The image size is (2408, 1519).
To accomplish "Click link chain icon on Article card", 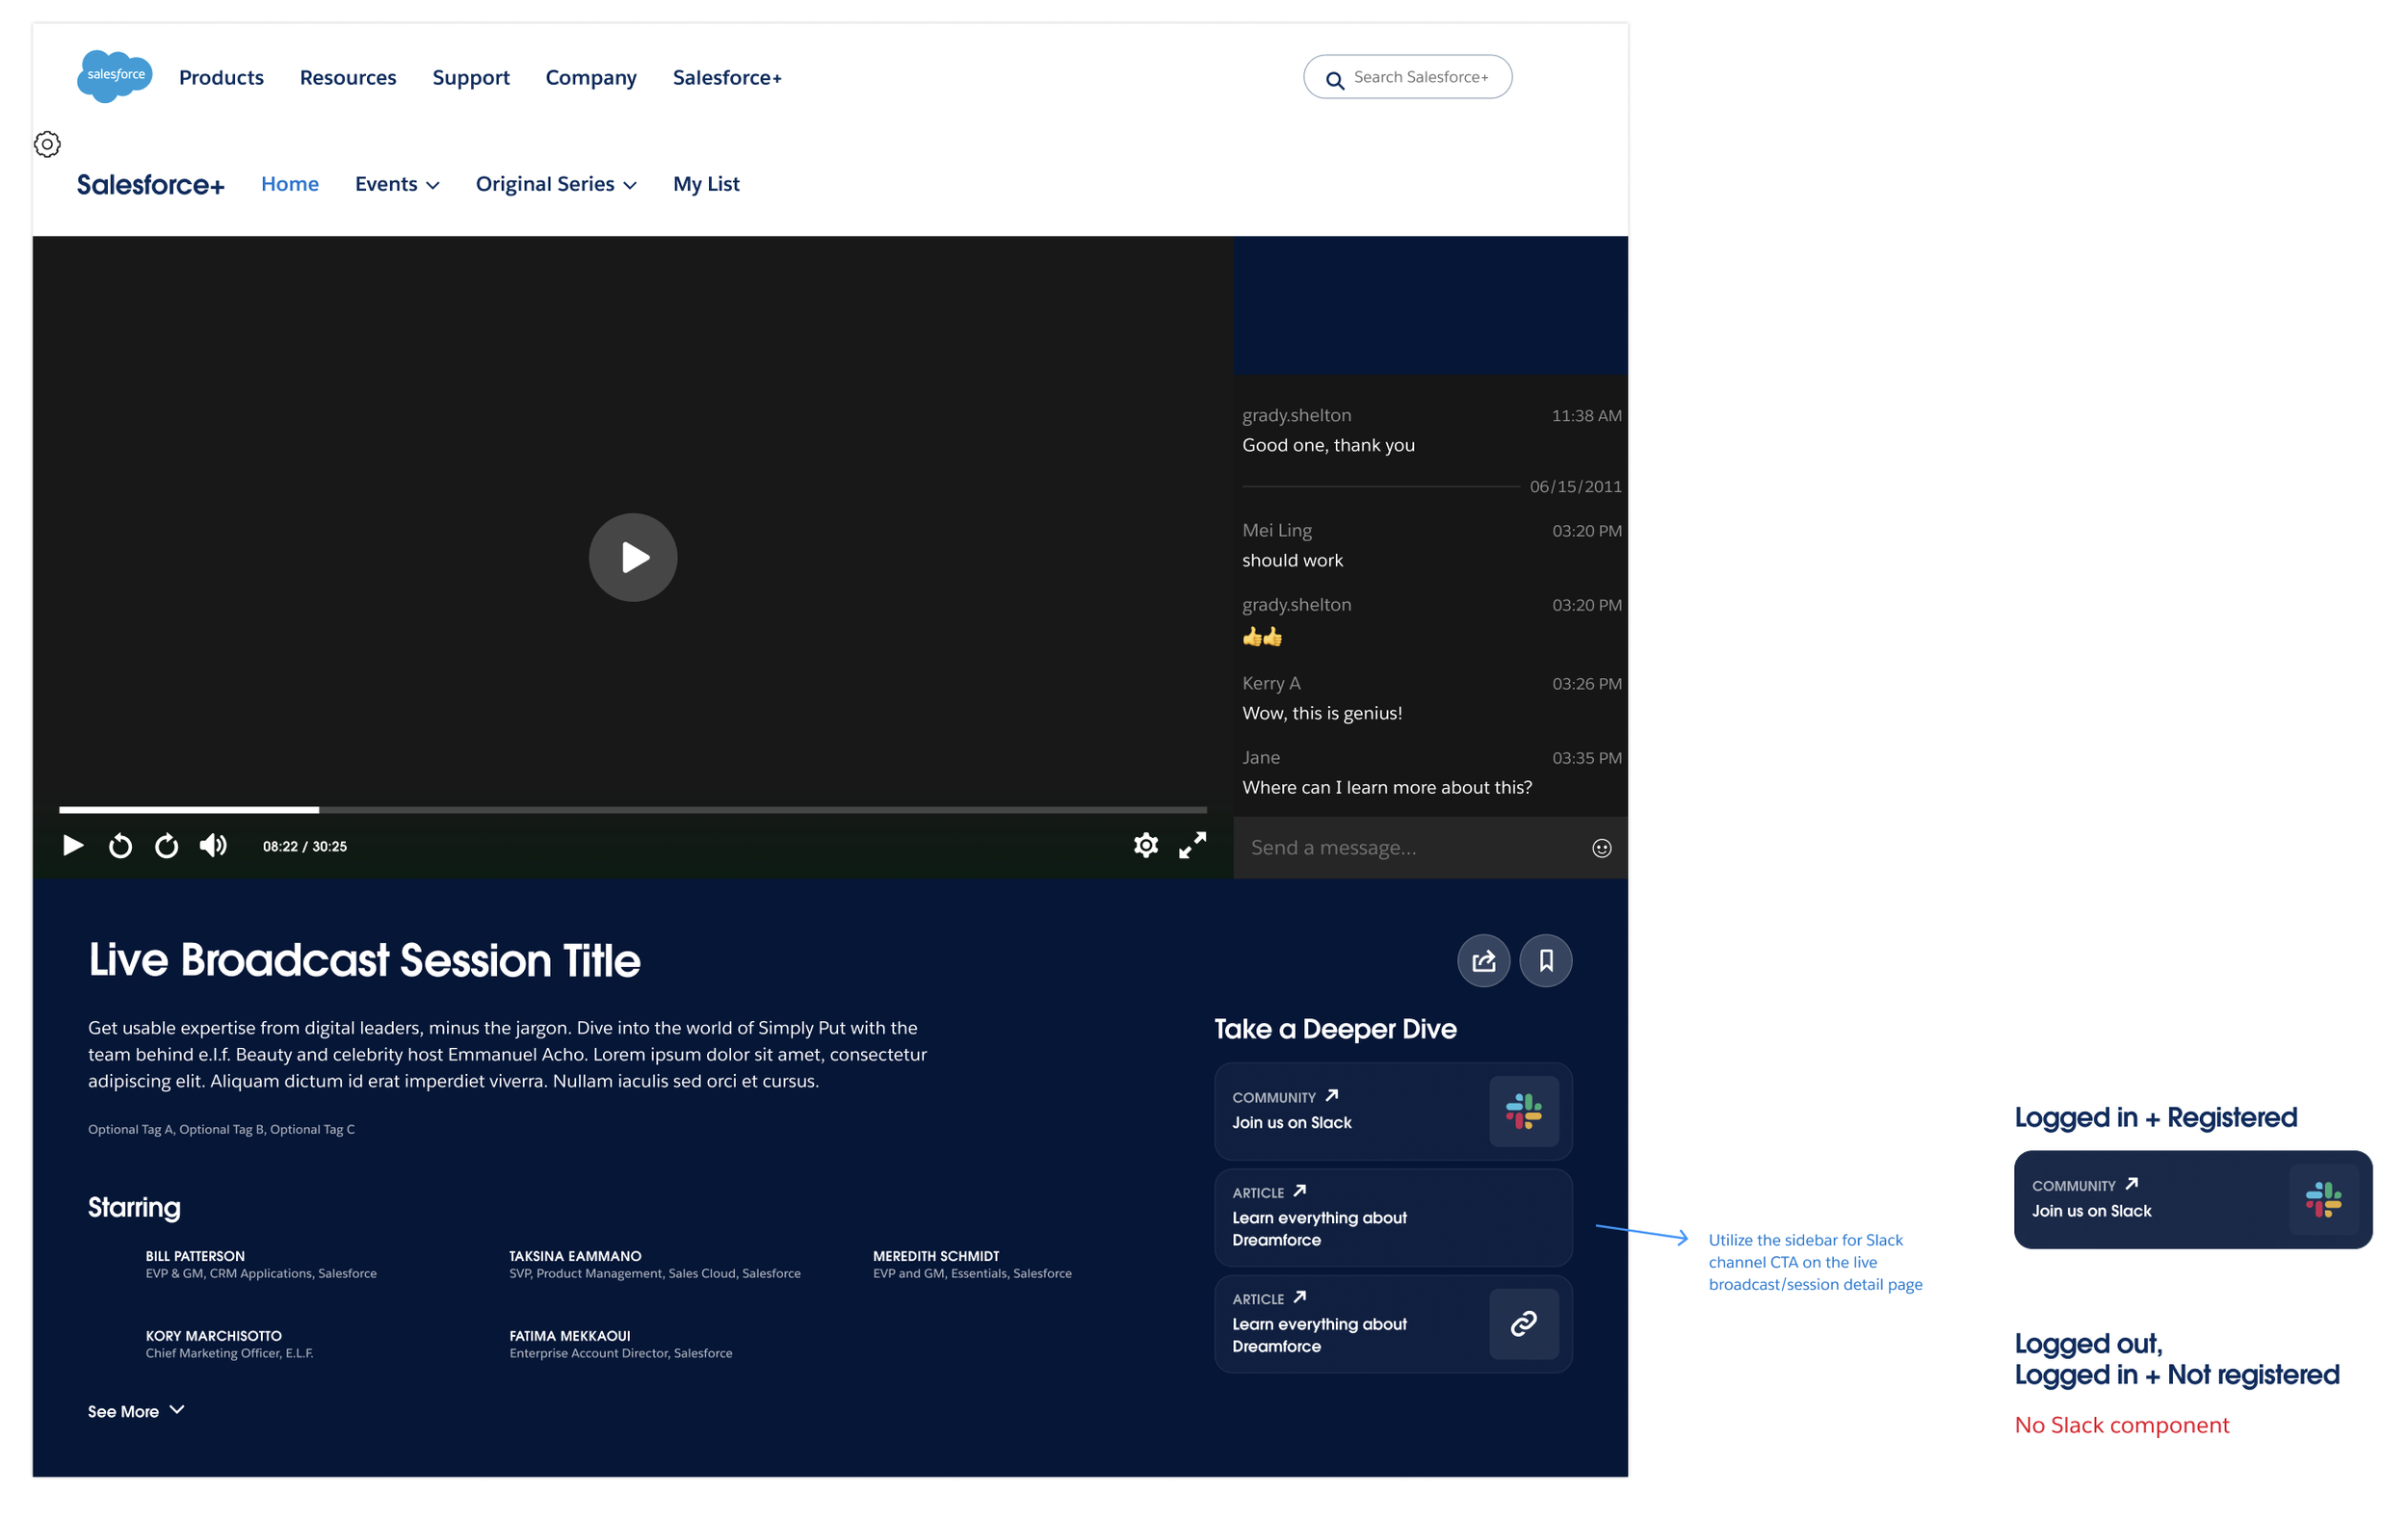I will tap(1524, 1324).
